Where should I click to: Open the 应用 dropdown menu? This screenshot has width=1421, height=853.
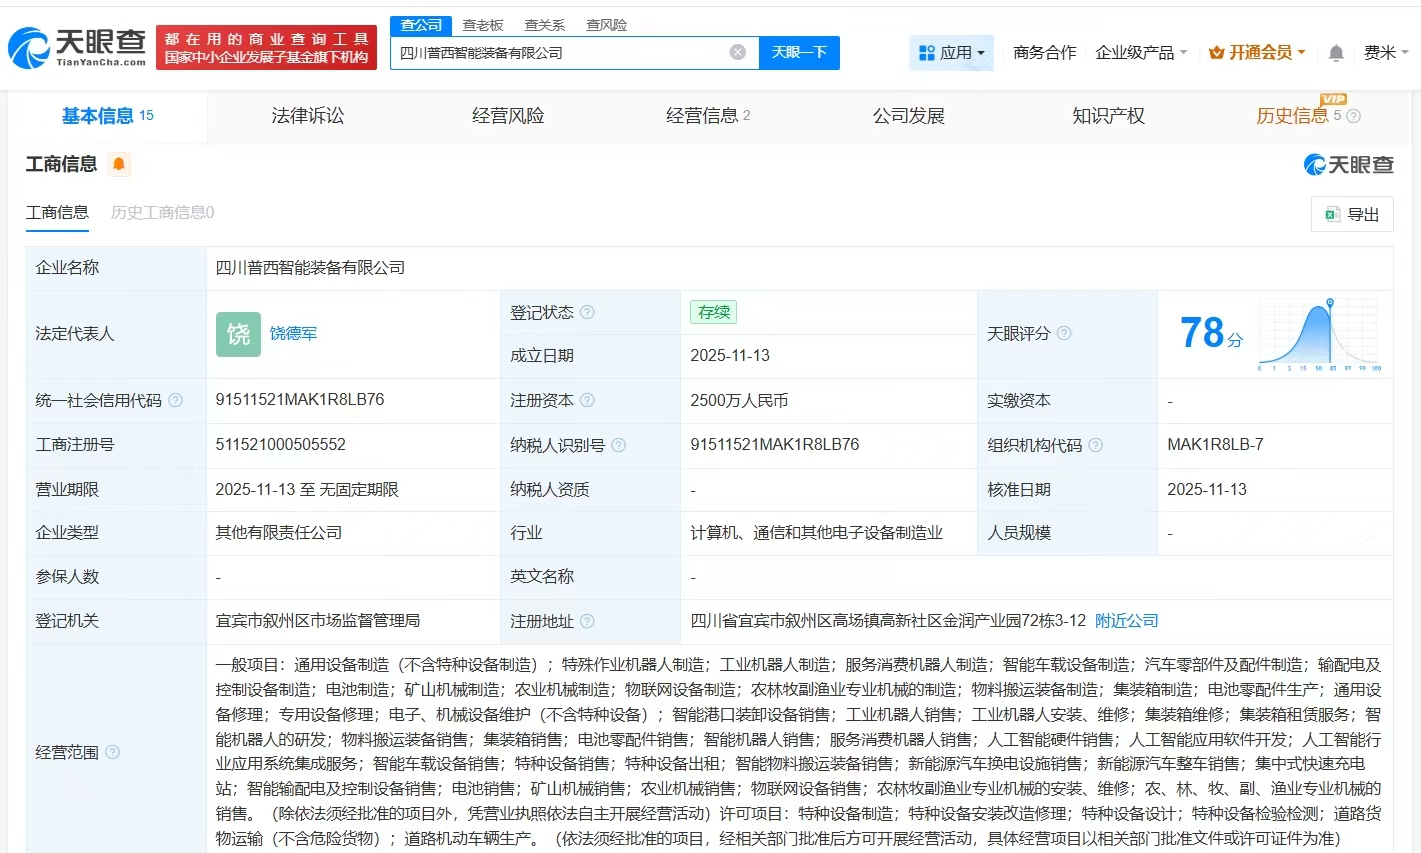pyautogui.click(x=951, y=53)
